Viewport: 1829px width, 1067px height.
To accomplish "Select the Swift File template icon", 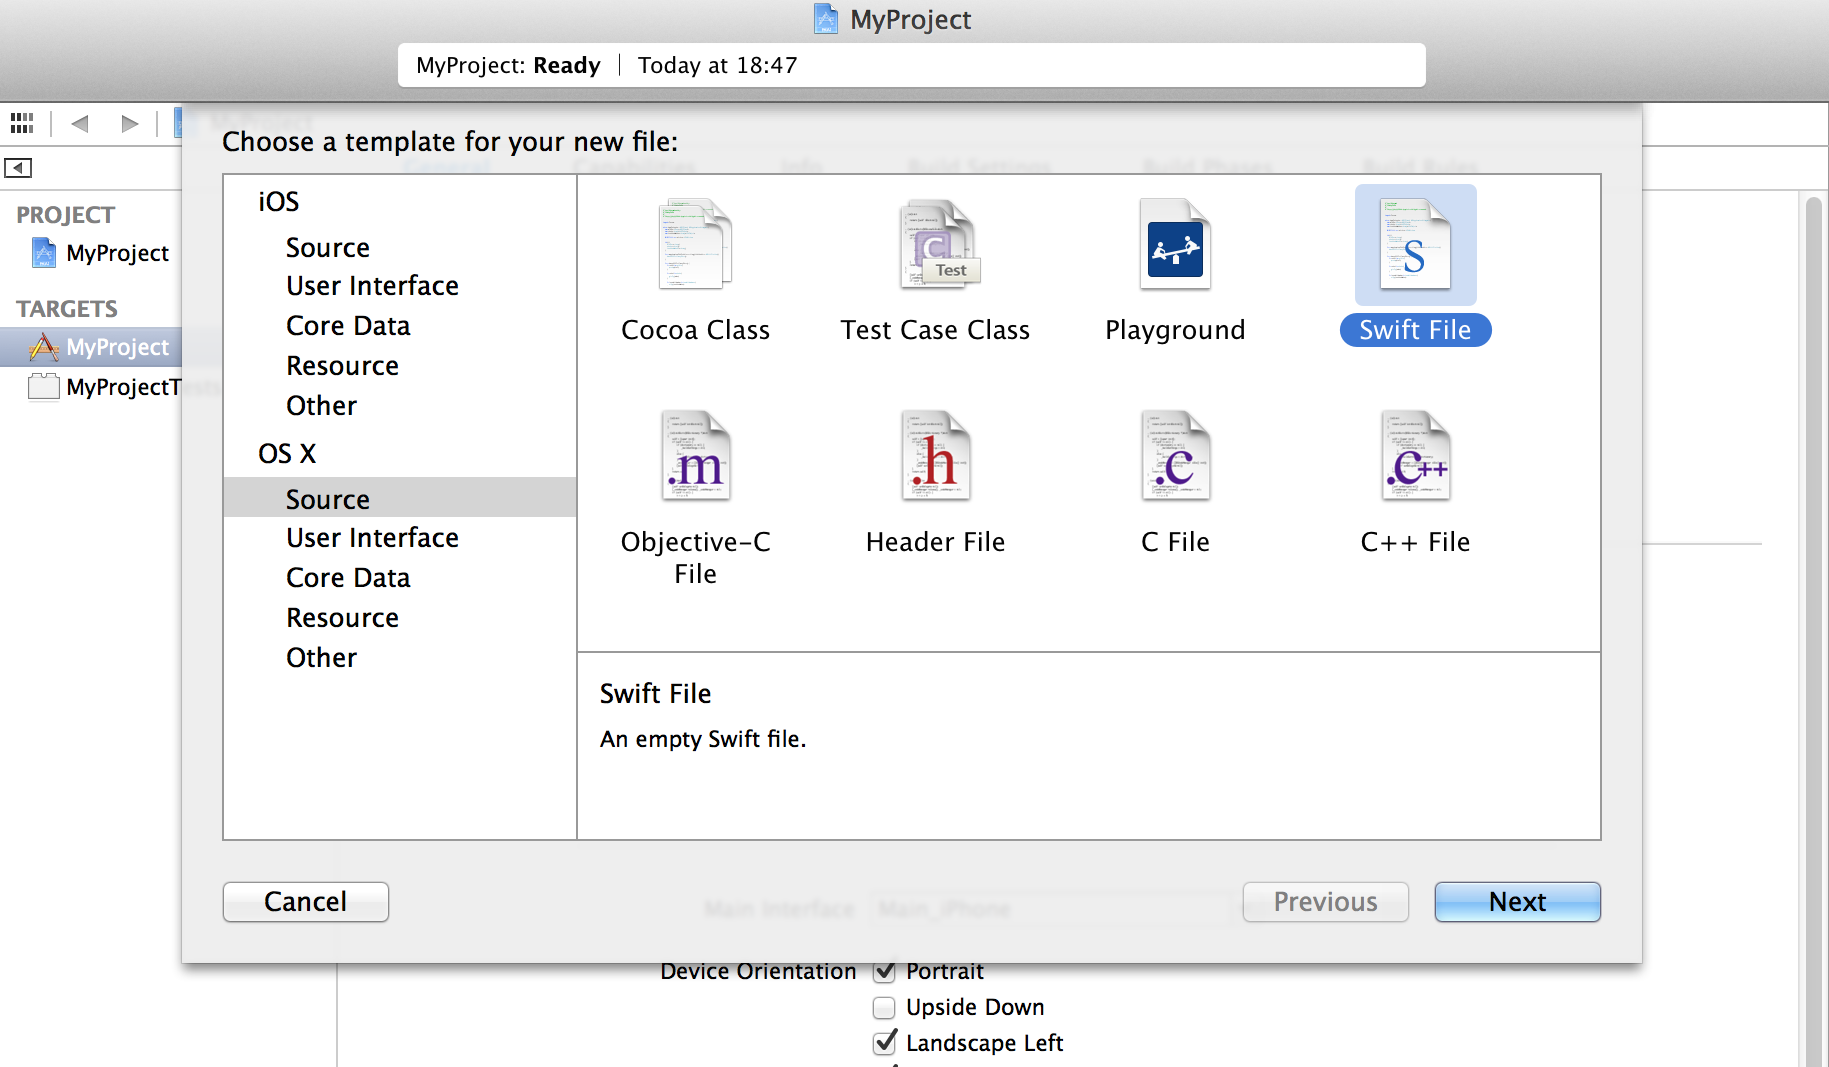I will tap(1415, 244).
